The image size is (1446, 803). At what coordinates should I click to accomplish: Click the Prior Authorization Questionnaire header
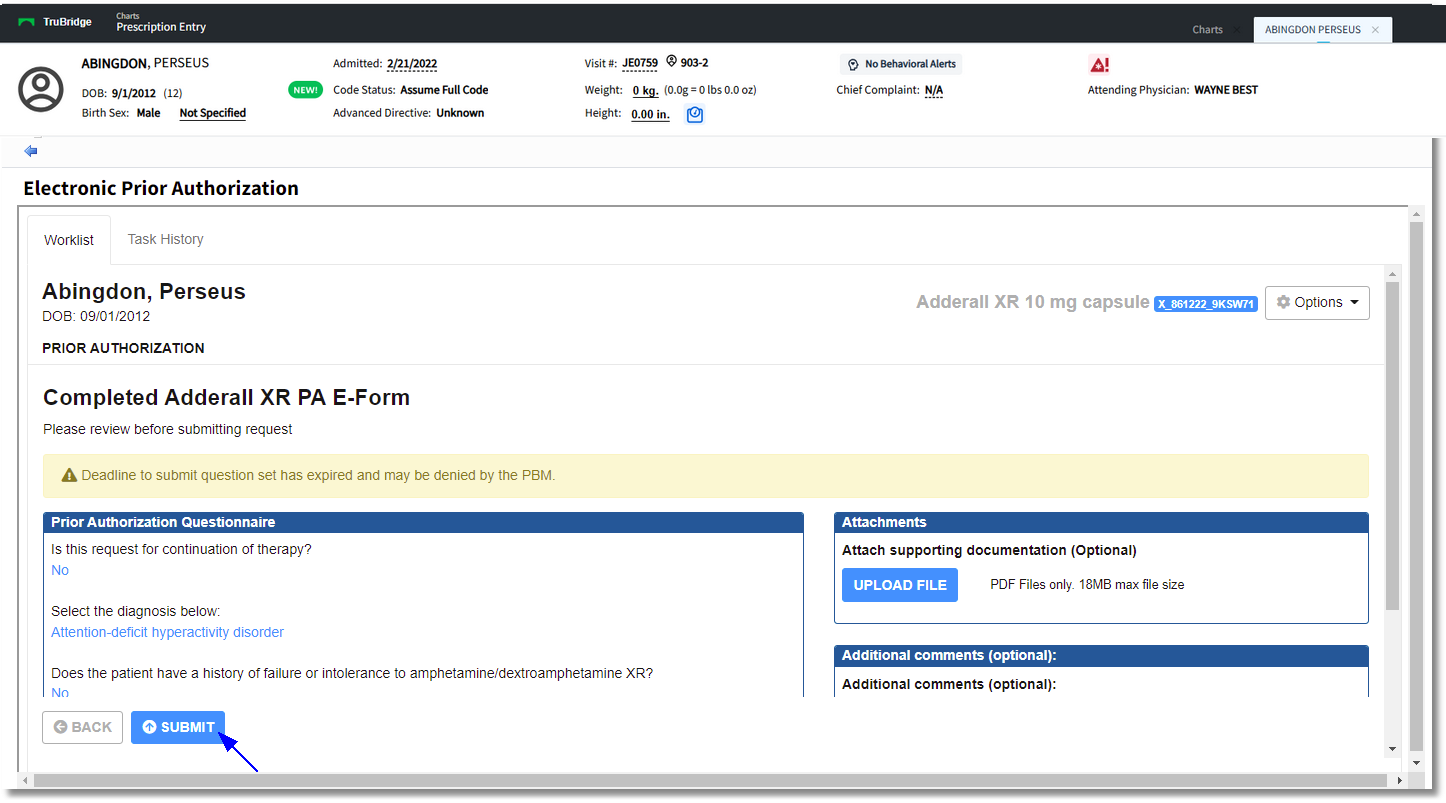click(x=423, y=522)
